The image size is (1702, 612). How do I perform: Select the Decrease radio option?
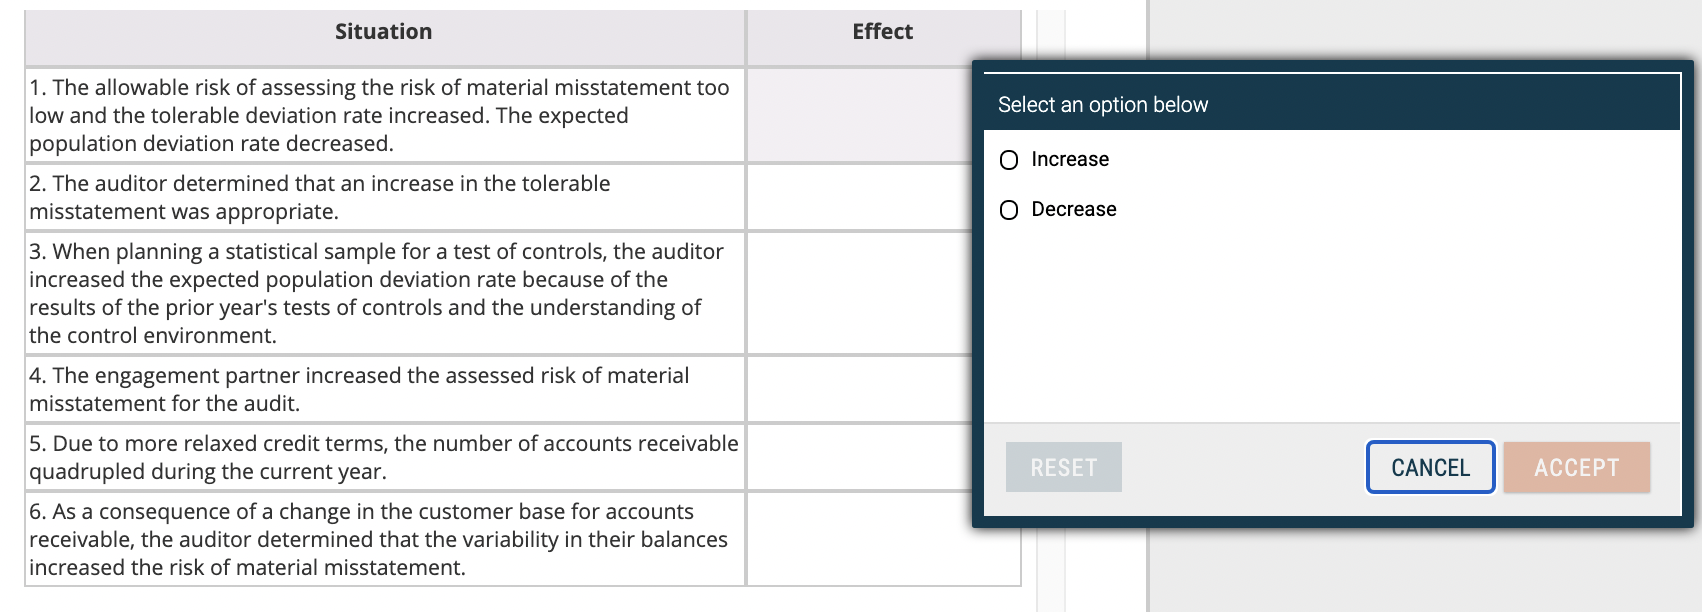click(1009, 210)
